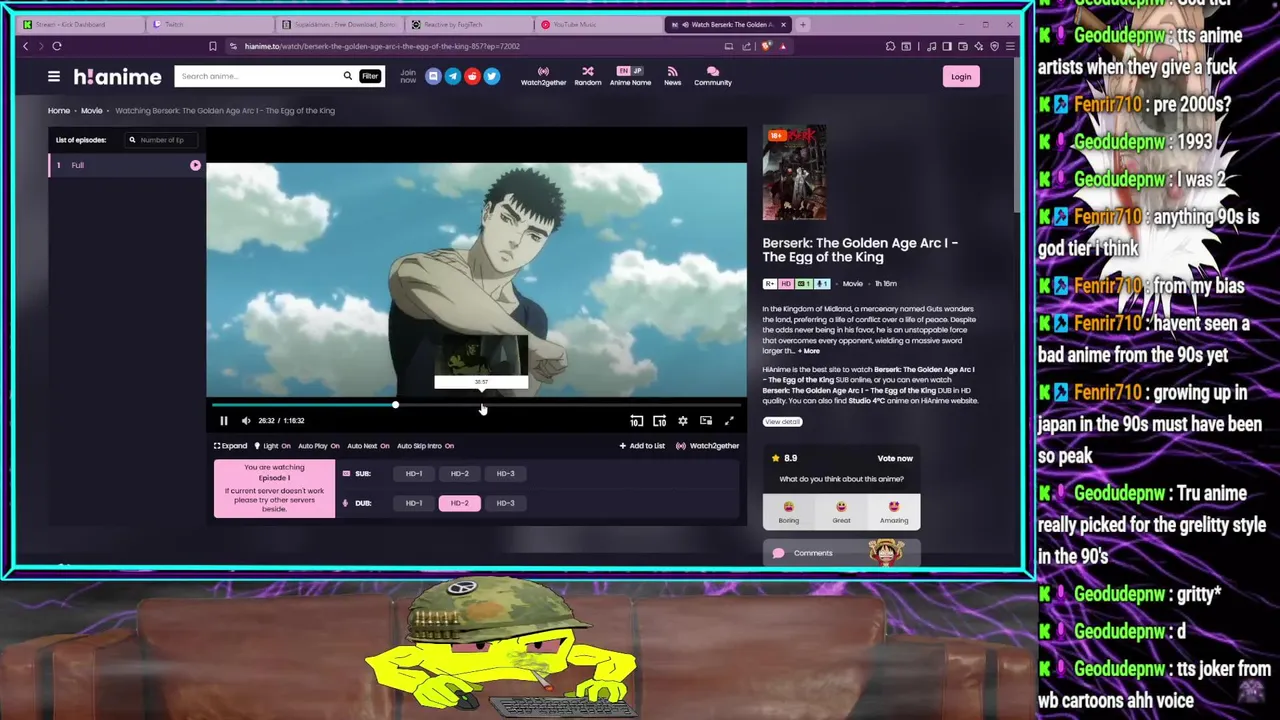Pause the video playback

coord(223,421)
